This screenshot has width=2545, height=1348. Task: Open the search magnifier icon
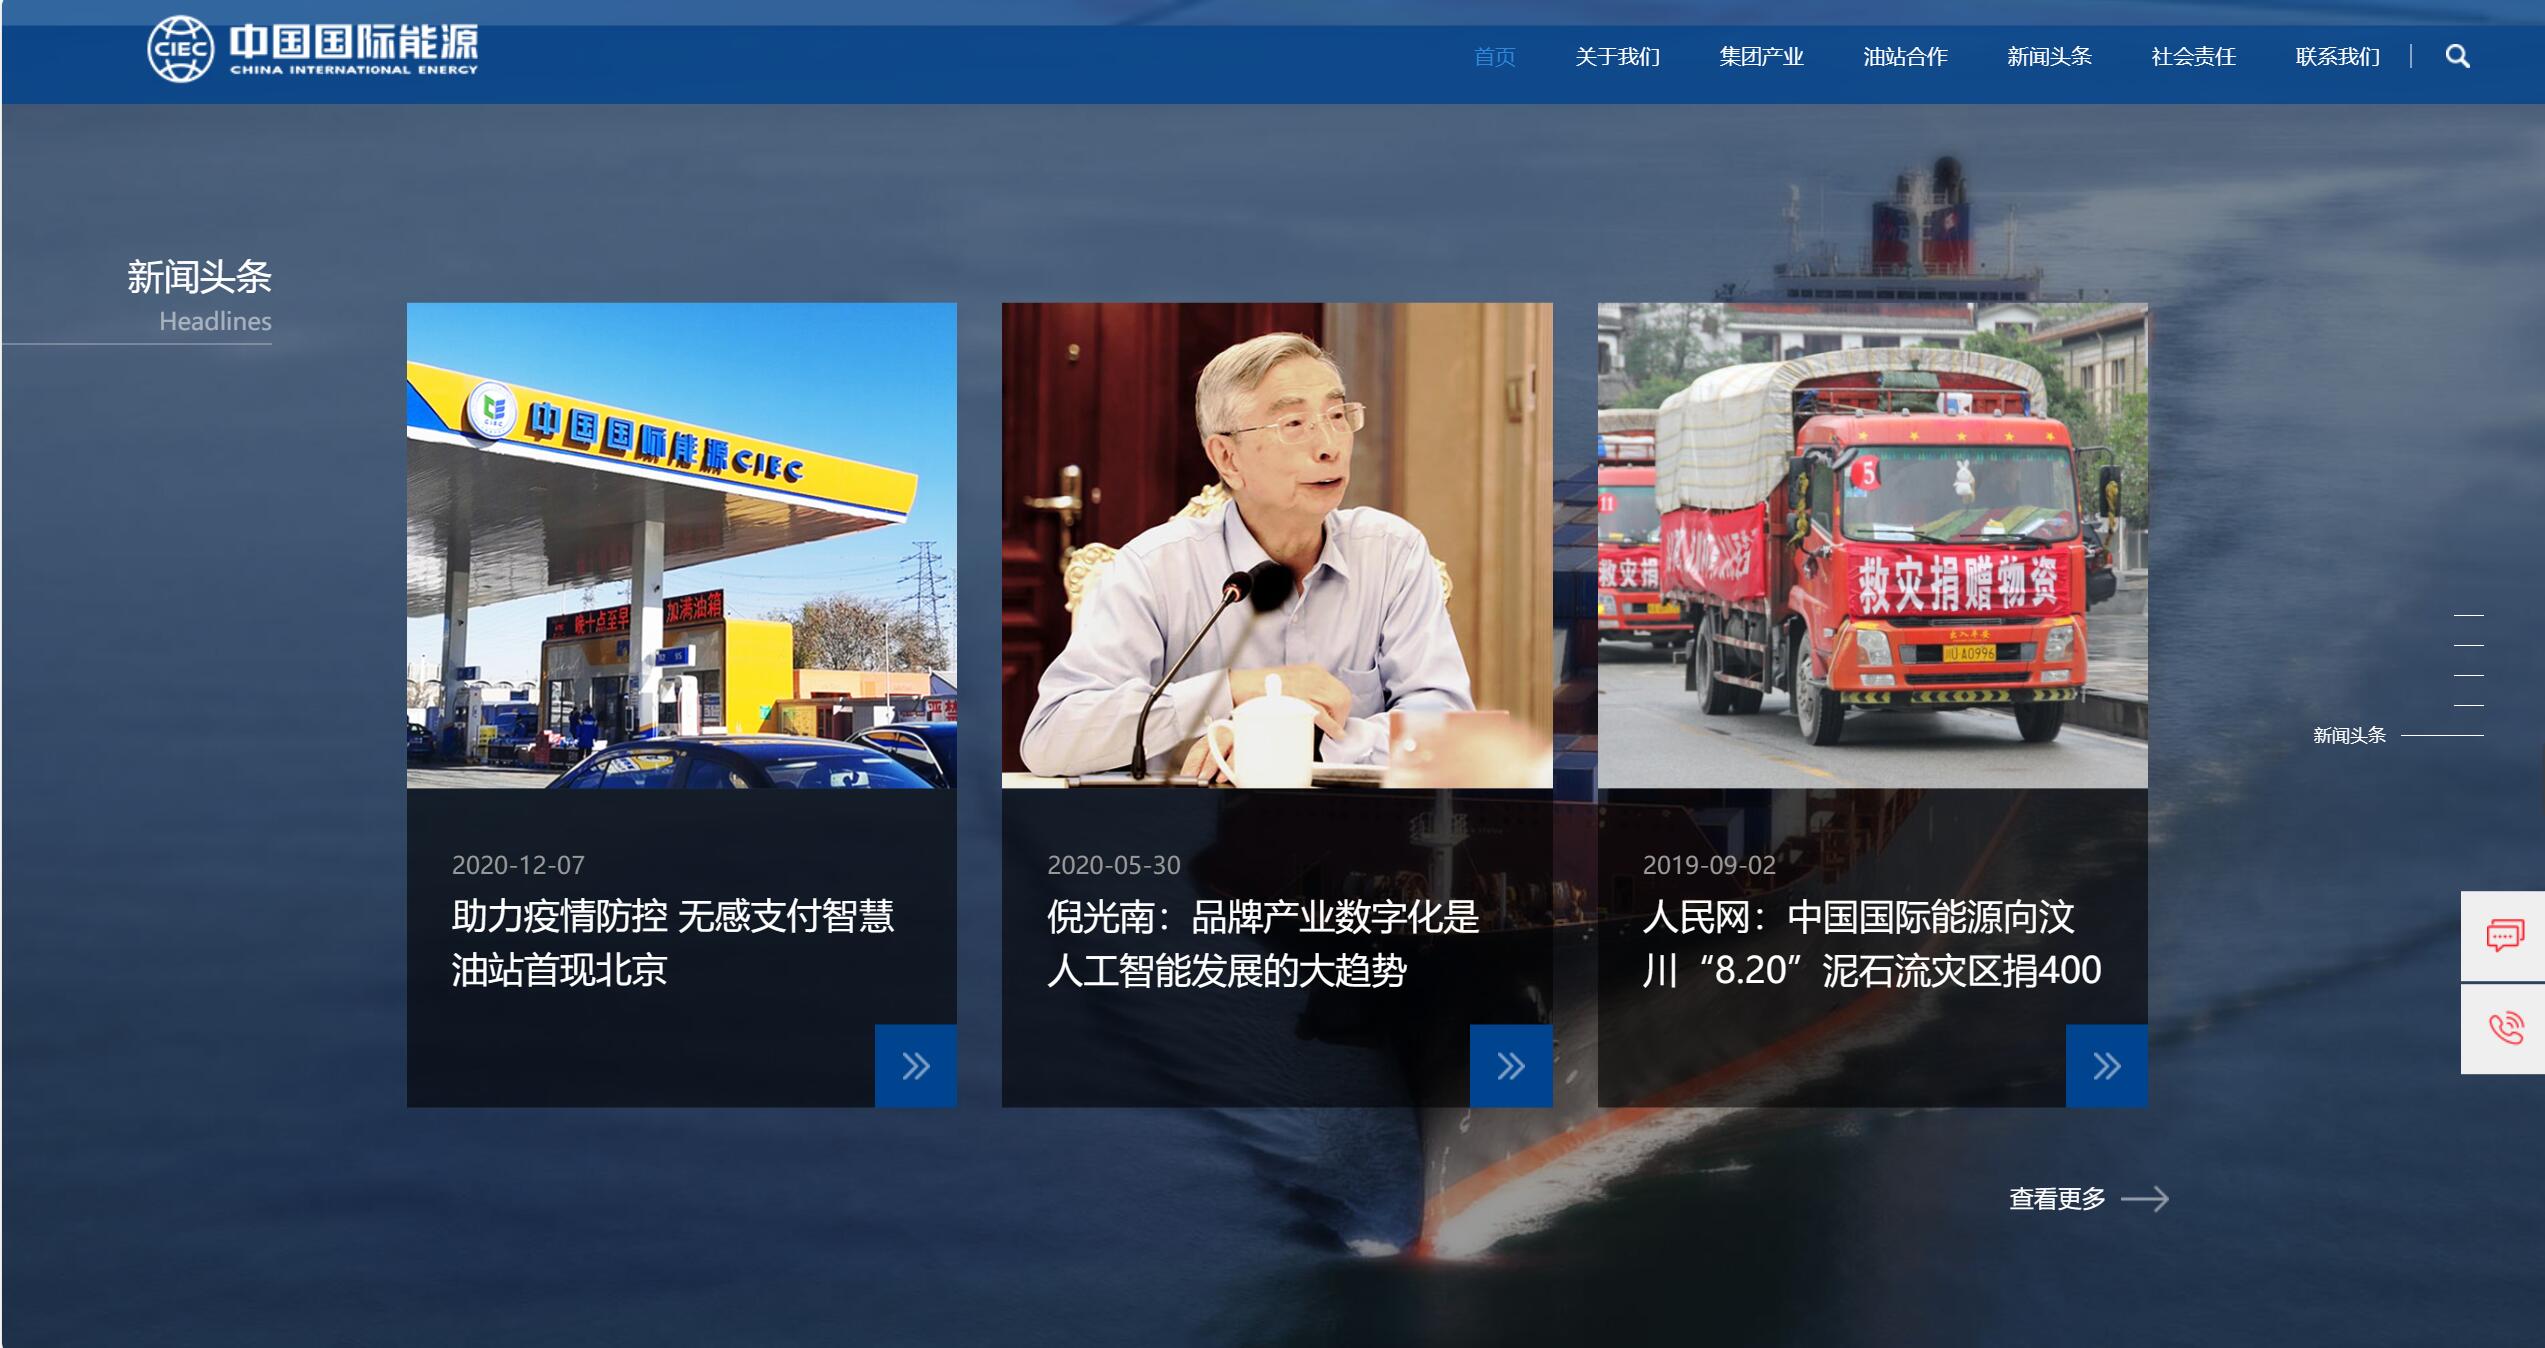2457,57
